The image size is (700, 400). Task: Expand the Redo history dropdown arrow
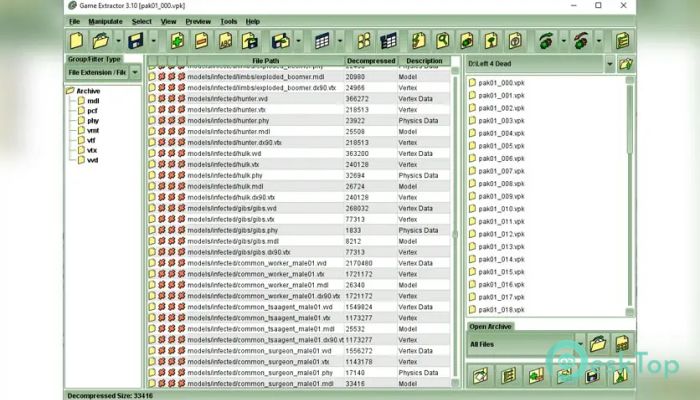pos(599,41)
